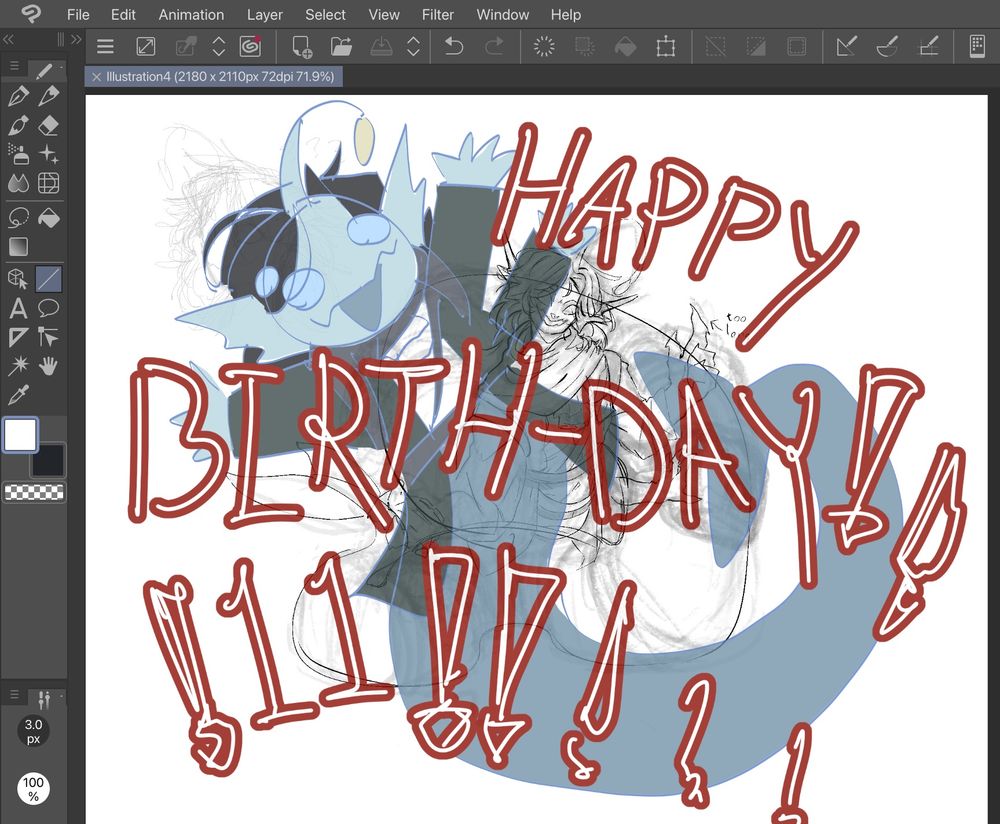
Task: Click the sub tool pen shortcut icon
Action: click(x=45, y=70)
